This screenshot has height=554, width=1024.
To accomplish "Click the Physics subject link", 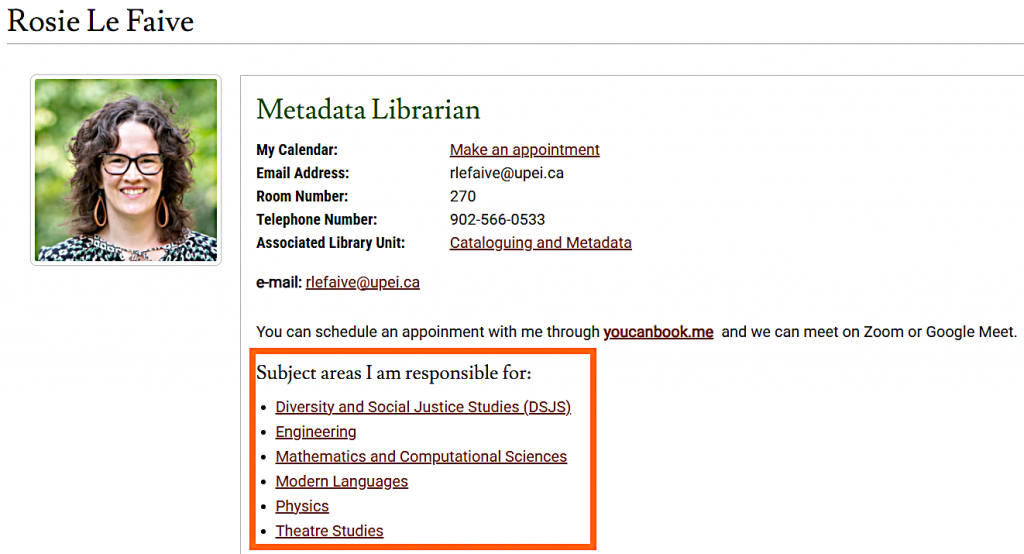I will click(x=302, y=506).
